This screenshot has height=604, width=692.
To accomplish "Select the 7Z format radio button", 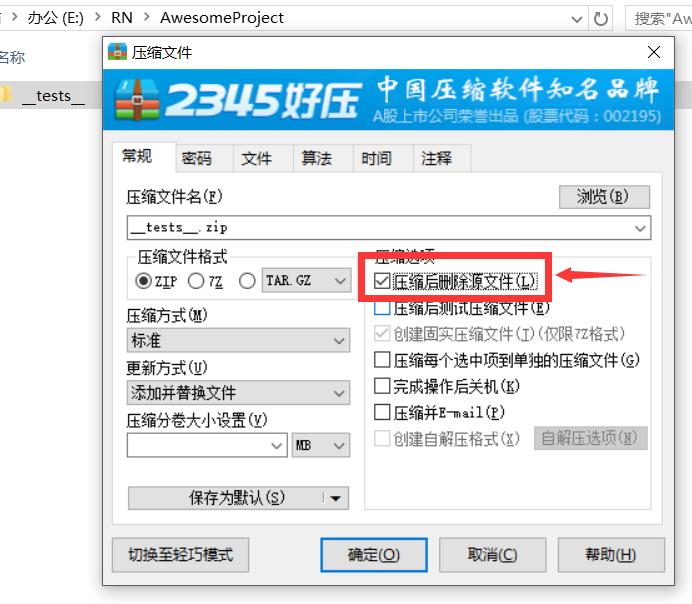I will 196,281.
